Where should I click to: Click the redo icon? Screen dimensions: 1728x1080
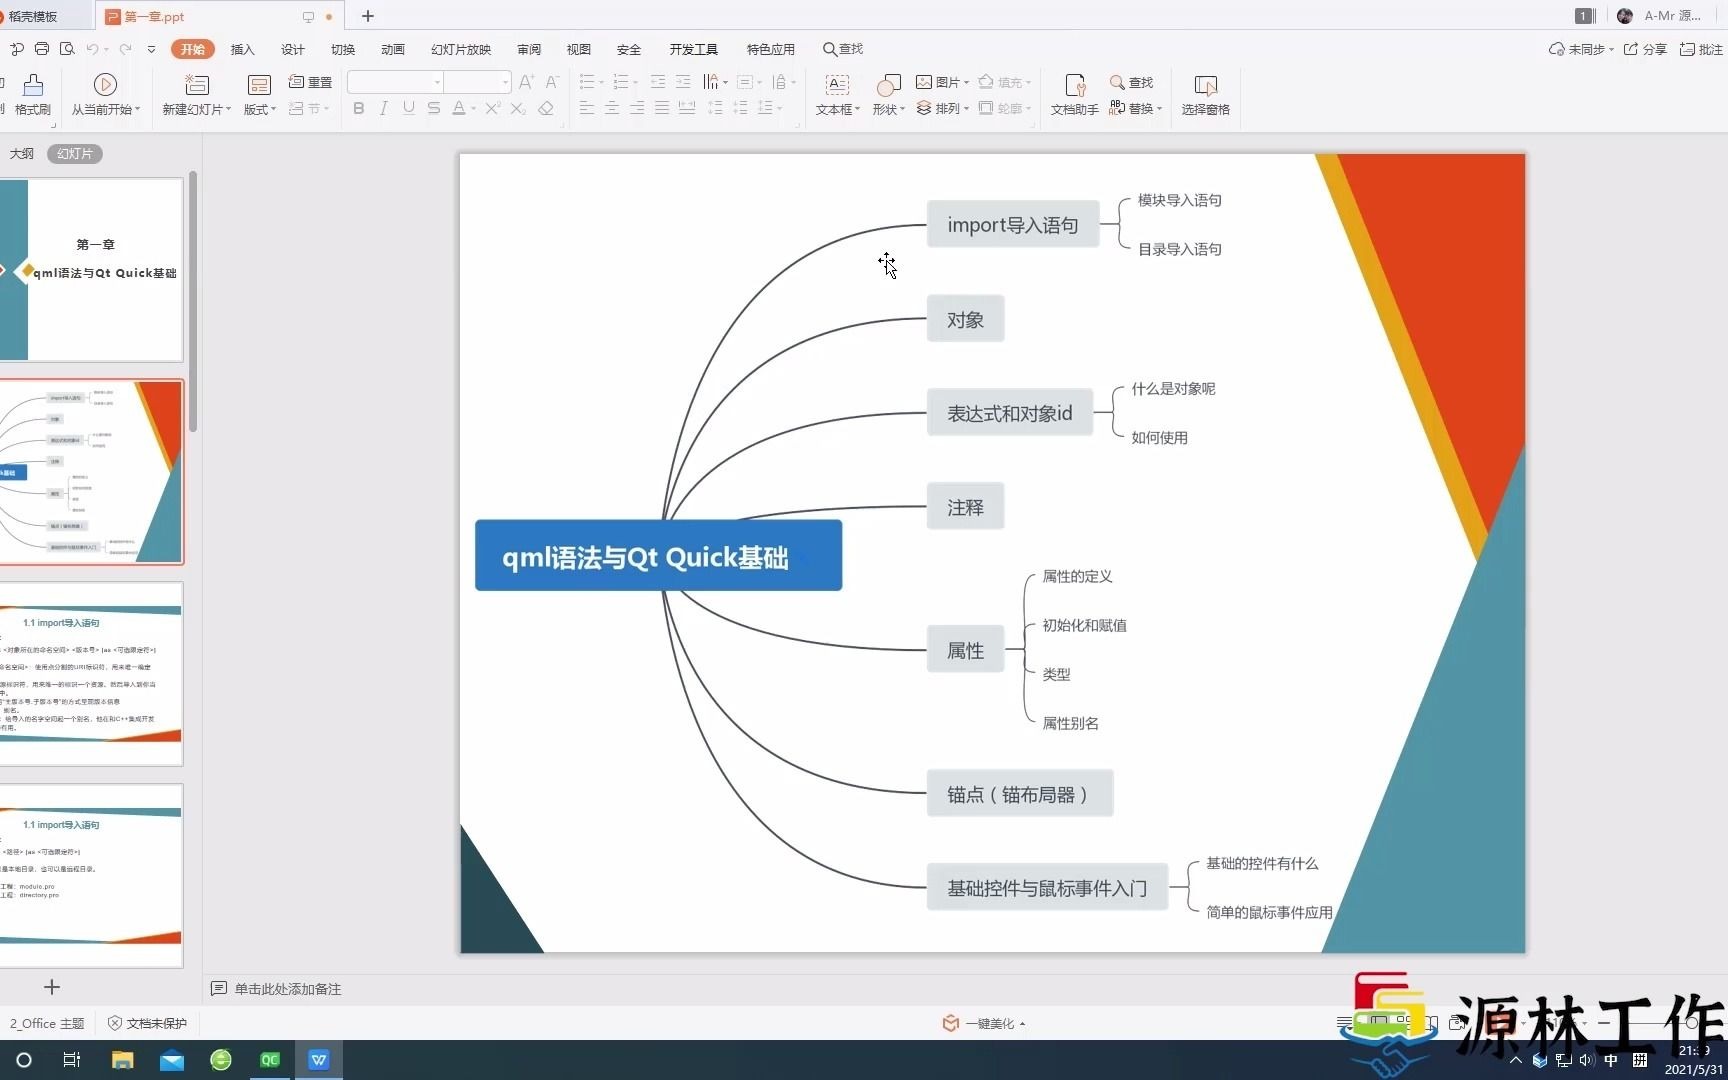pyautogui.click(x=125, y=49)
